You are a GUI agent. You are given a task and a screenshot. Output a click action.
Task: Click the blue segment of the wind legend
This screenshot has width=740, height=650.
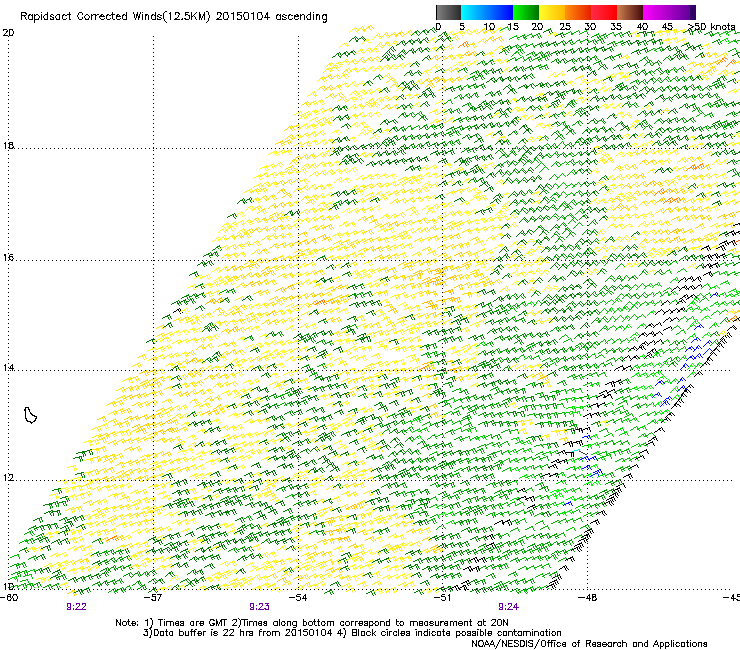click(487, 12)
